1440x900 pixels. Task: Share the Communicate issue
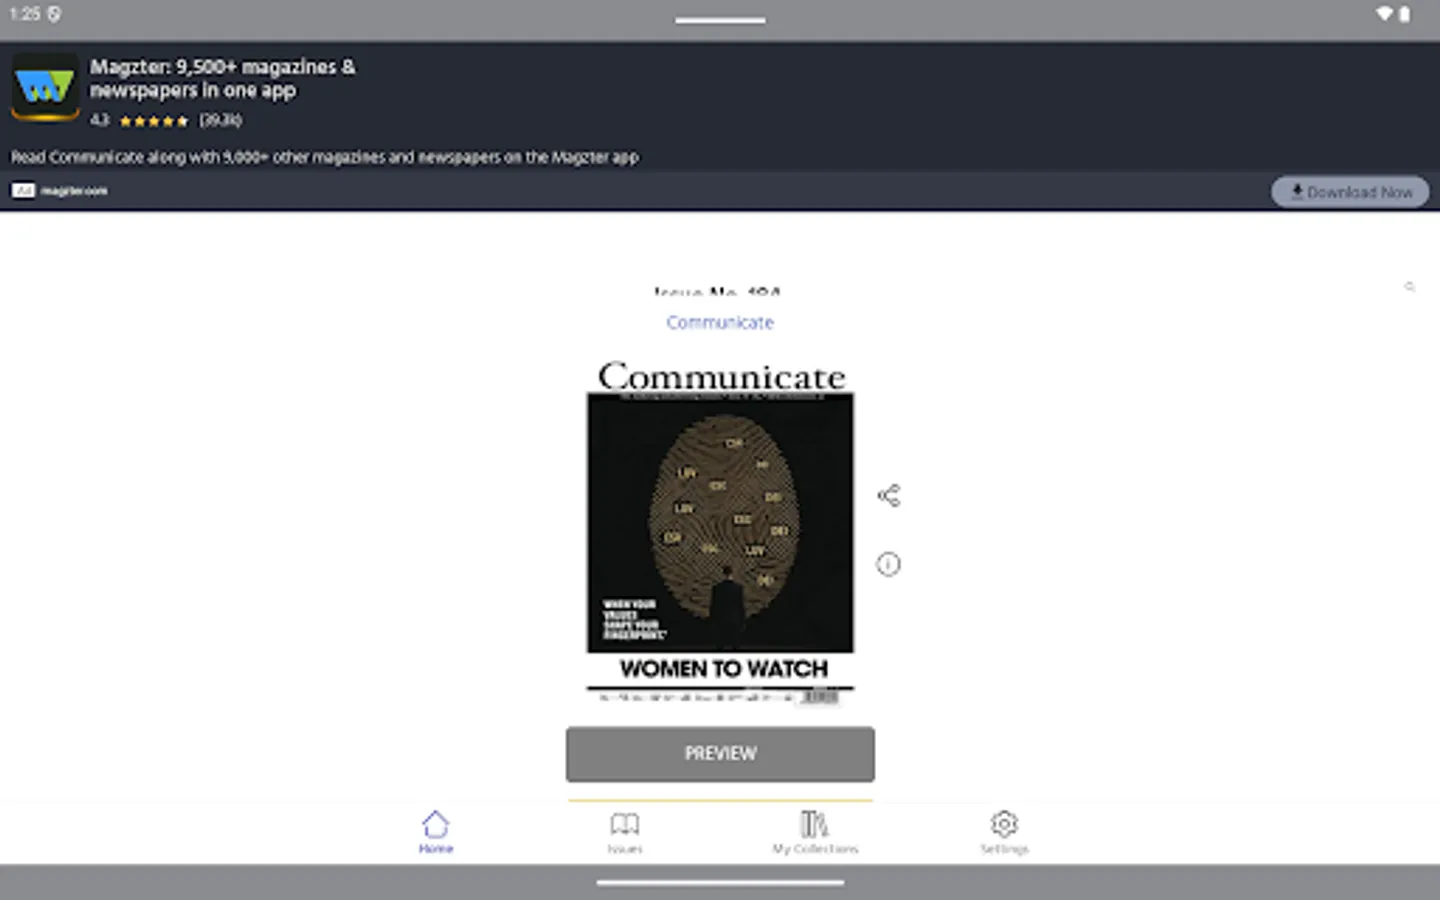tap(888, 494)
